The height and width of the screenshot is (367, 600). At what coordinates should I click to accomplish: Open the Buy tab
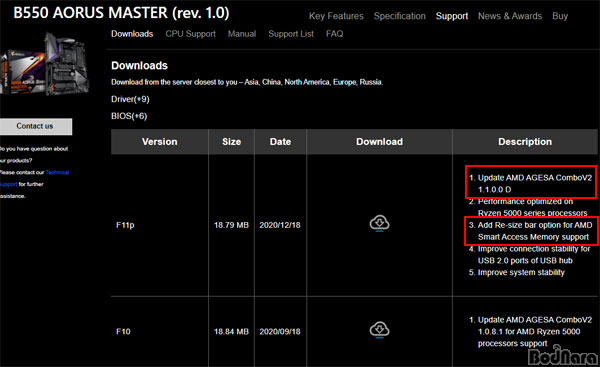pyautogui.click(x=560, y=16)
